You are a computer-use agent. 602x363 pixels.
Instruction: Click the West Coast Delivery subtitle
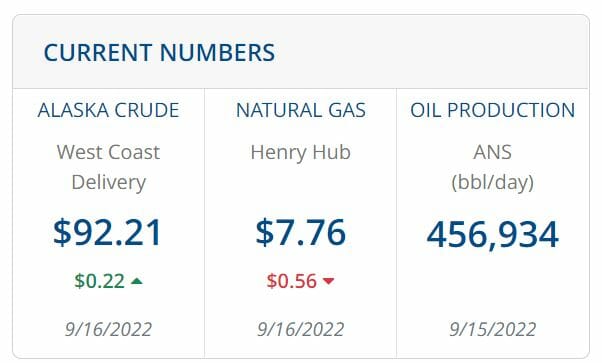[108, 167]
